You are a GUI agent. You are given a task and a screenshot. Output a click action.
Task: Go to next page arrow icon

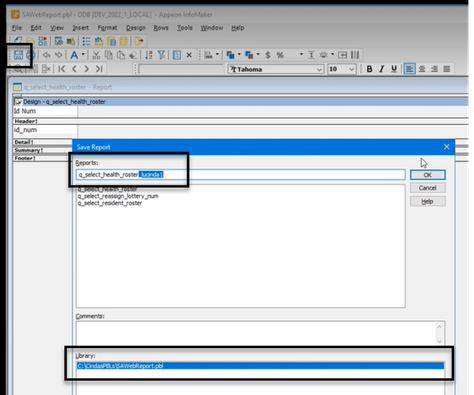point(86,69)
